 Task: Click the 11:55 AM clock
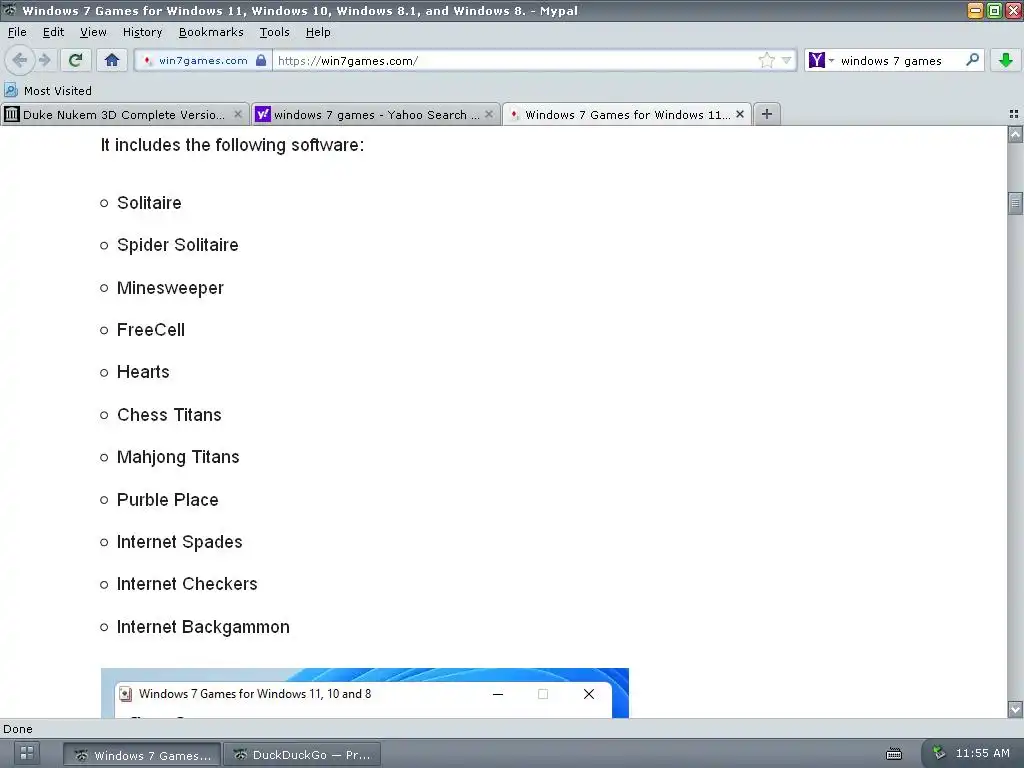(982, 753)
